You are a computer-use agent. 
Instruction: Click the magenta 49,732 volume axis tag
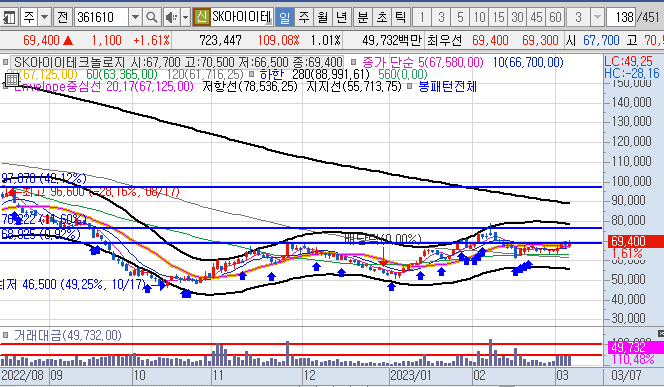point(636,347)
